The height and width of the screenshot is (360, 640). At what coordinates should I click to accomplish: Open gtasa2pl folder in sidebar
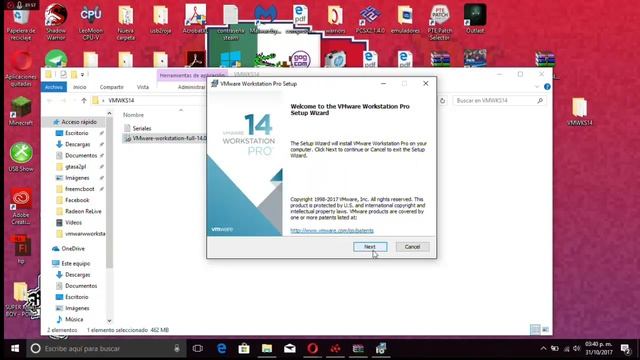(x=76, y=167)
